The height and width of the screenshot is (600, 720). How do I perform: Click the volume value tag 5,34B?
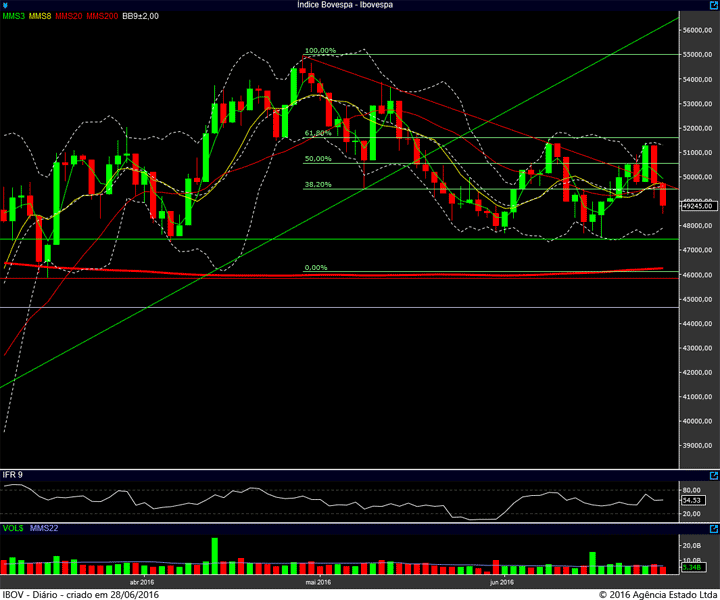click(693, 567)
